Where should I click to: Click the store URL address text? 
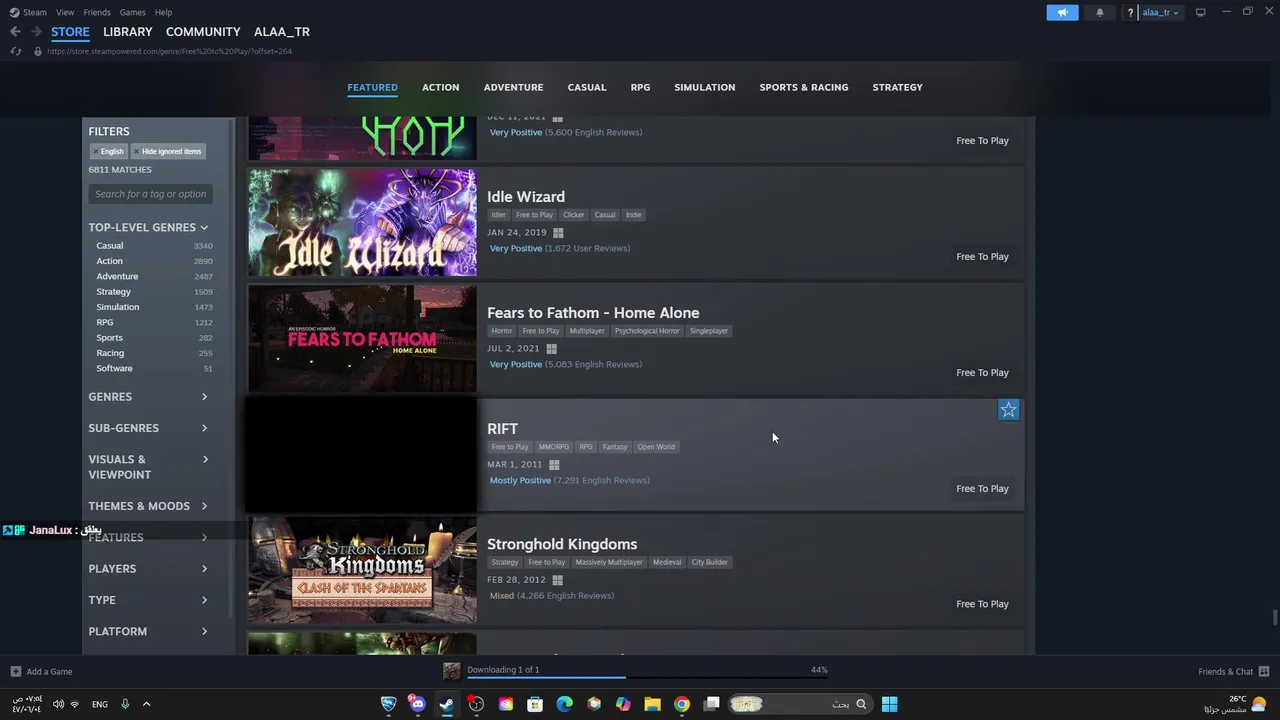point(169,51)
